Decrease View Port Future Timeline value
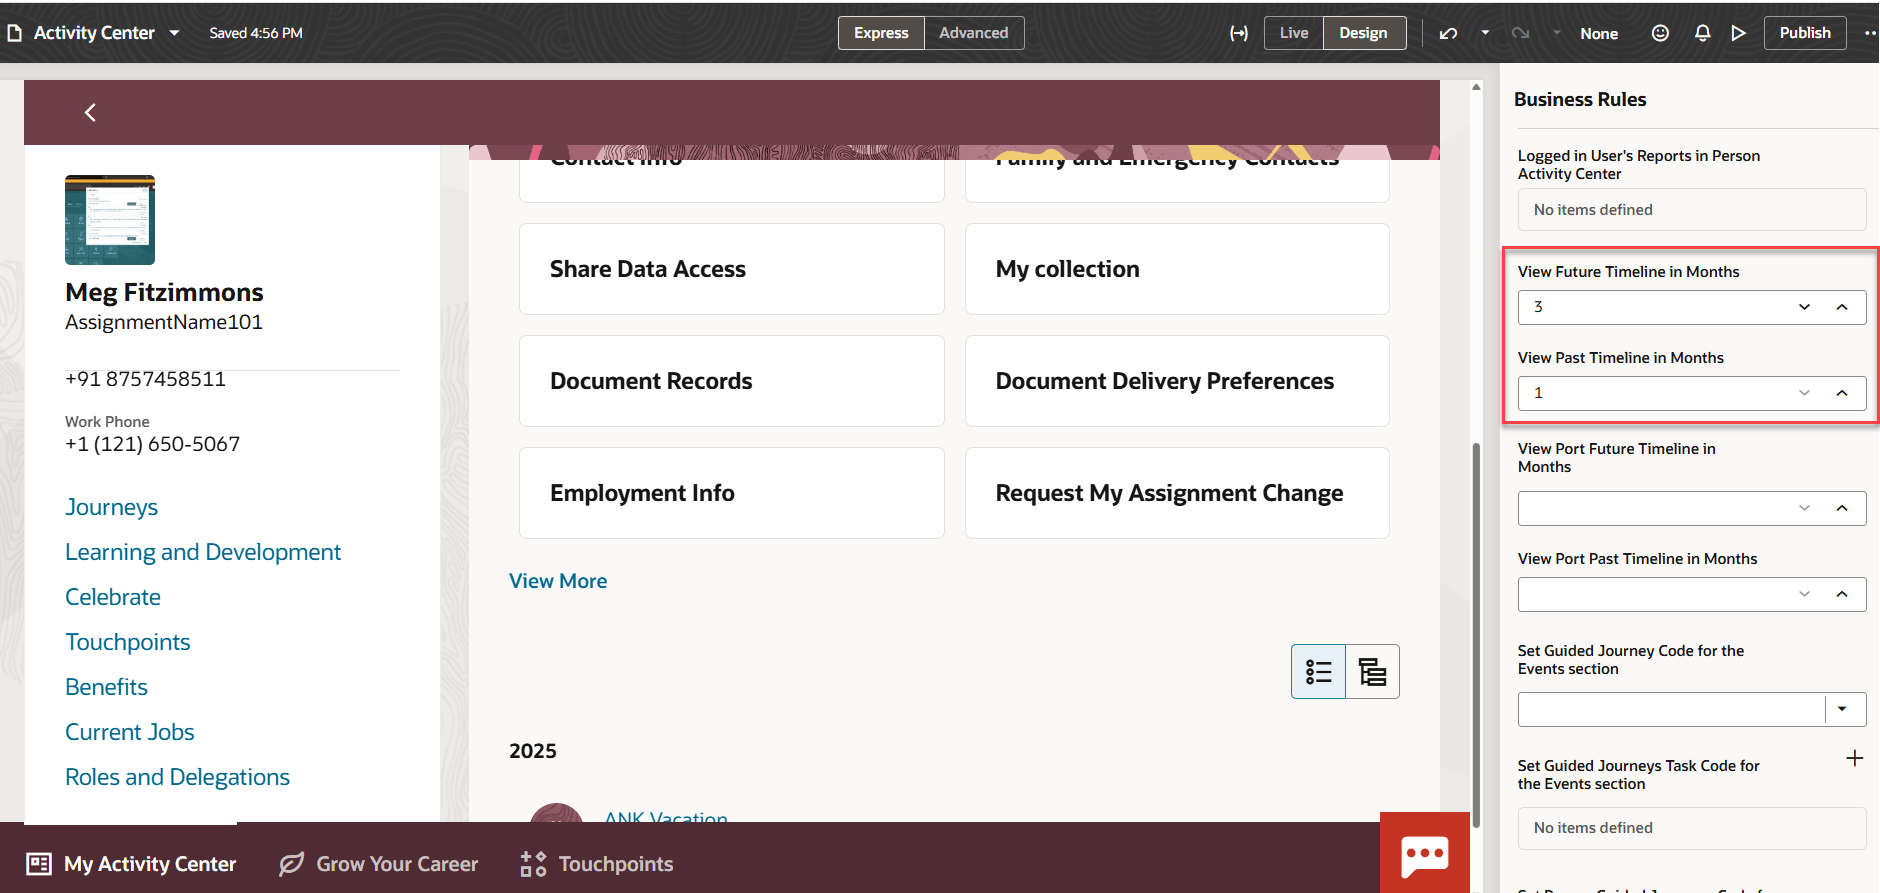Image resolution: width=1880 pixels, height=893 pixels. click(x=1804, y=508)
